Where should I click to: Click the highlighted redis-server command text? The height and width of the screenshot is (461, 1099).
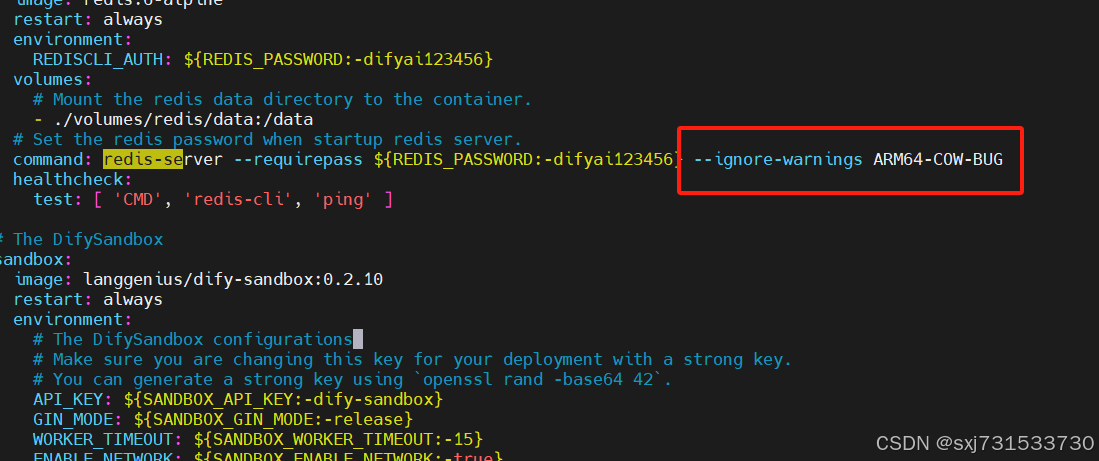tap(163, 160)
